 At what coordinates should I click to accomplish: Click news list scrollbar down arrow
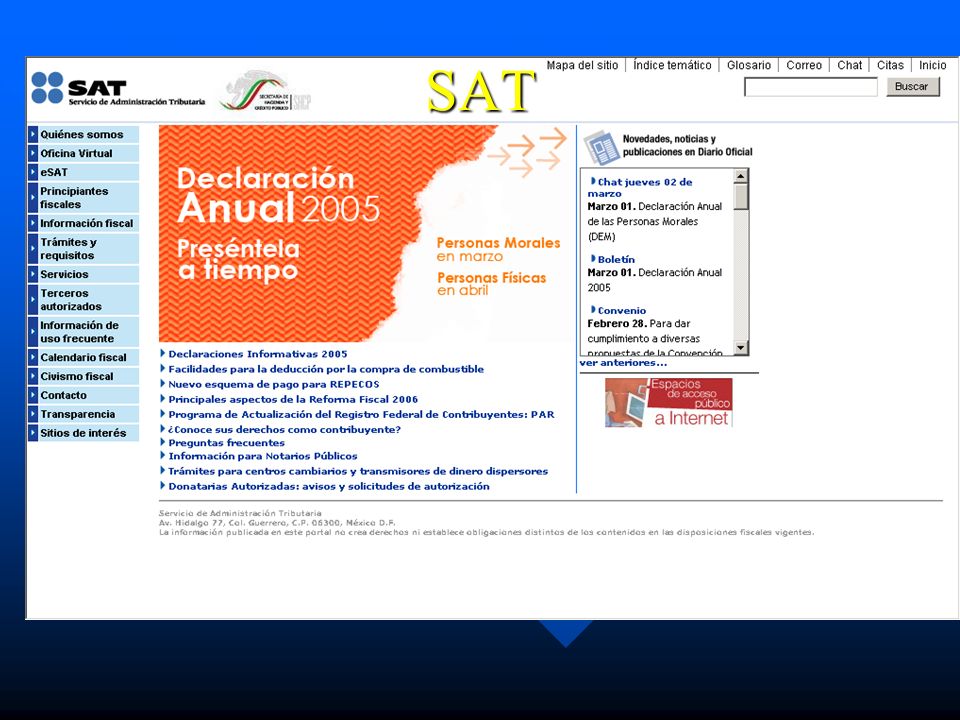tap(741, 348)
